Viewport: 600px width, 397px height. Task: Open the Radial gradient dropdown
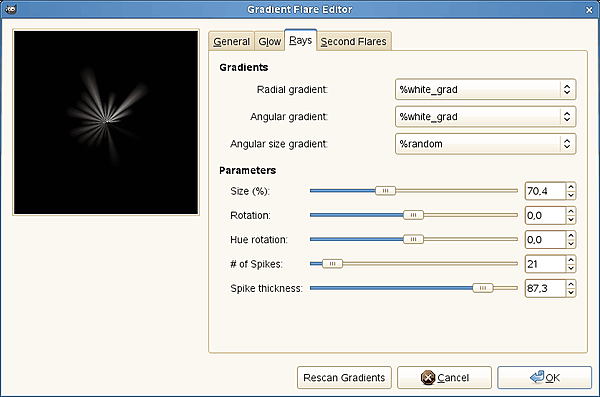485,89
